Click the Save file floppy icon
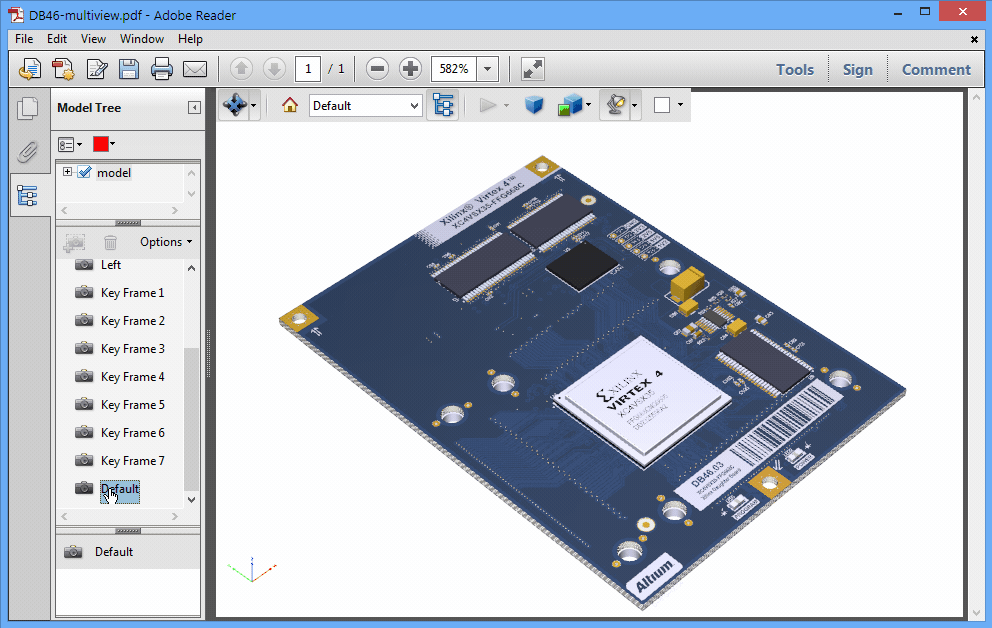This screenshot has height=628, width=992. (x=129, y=69)
